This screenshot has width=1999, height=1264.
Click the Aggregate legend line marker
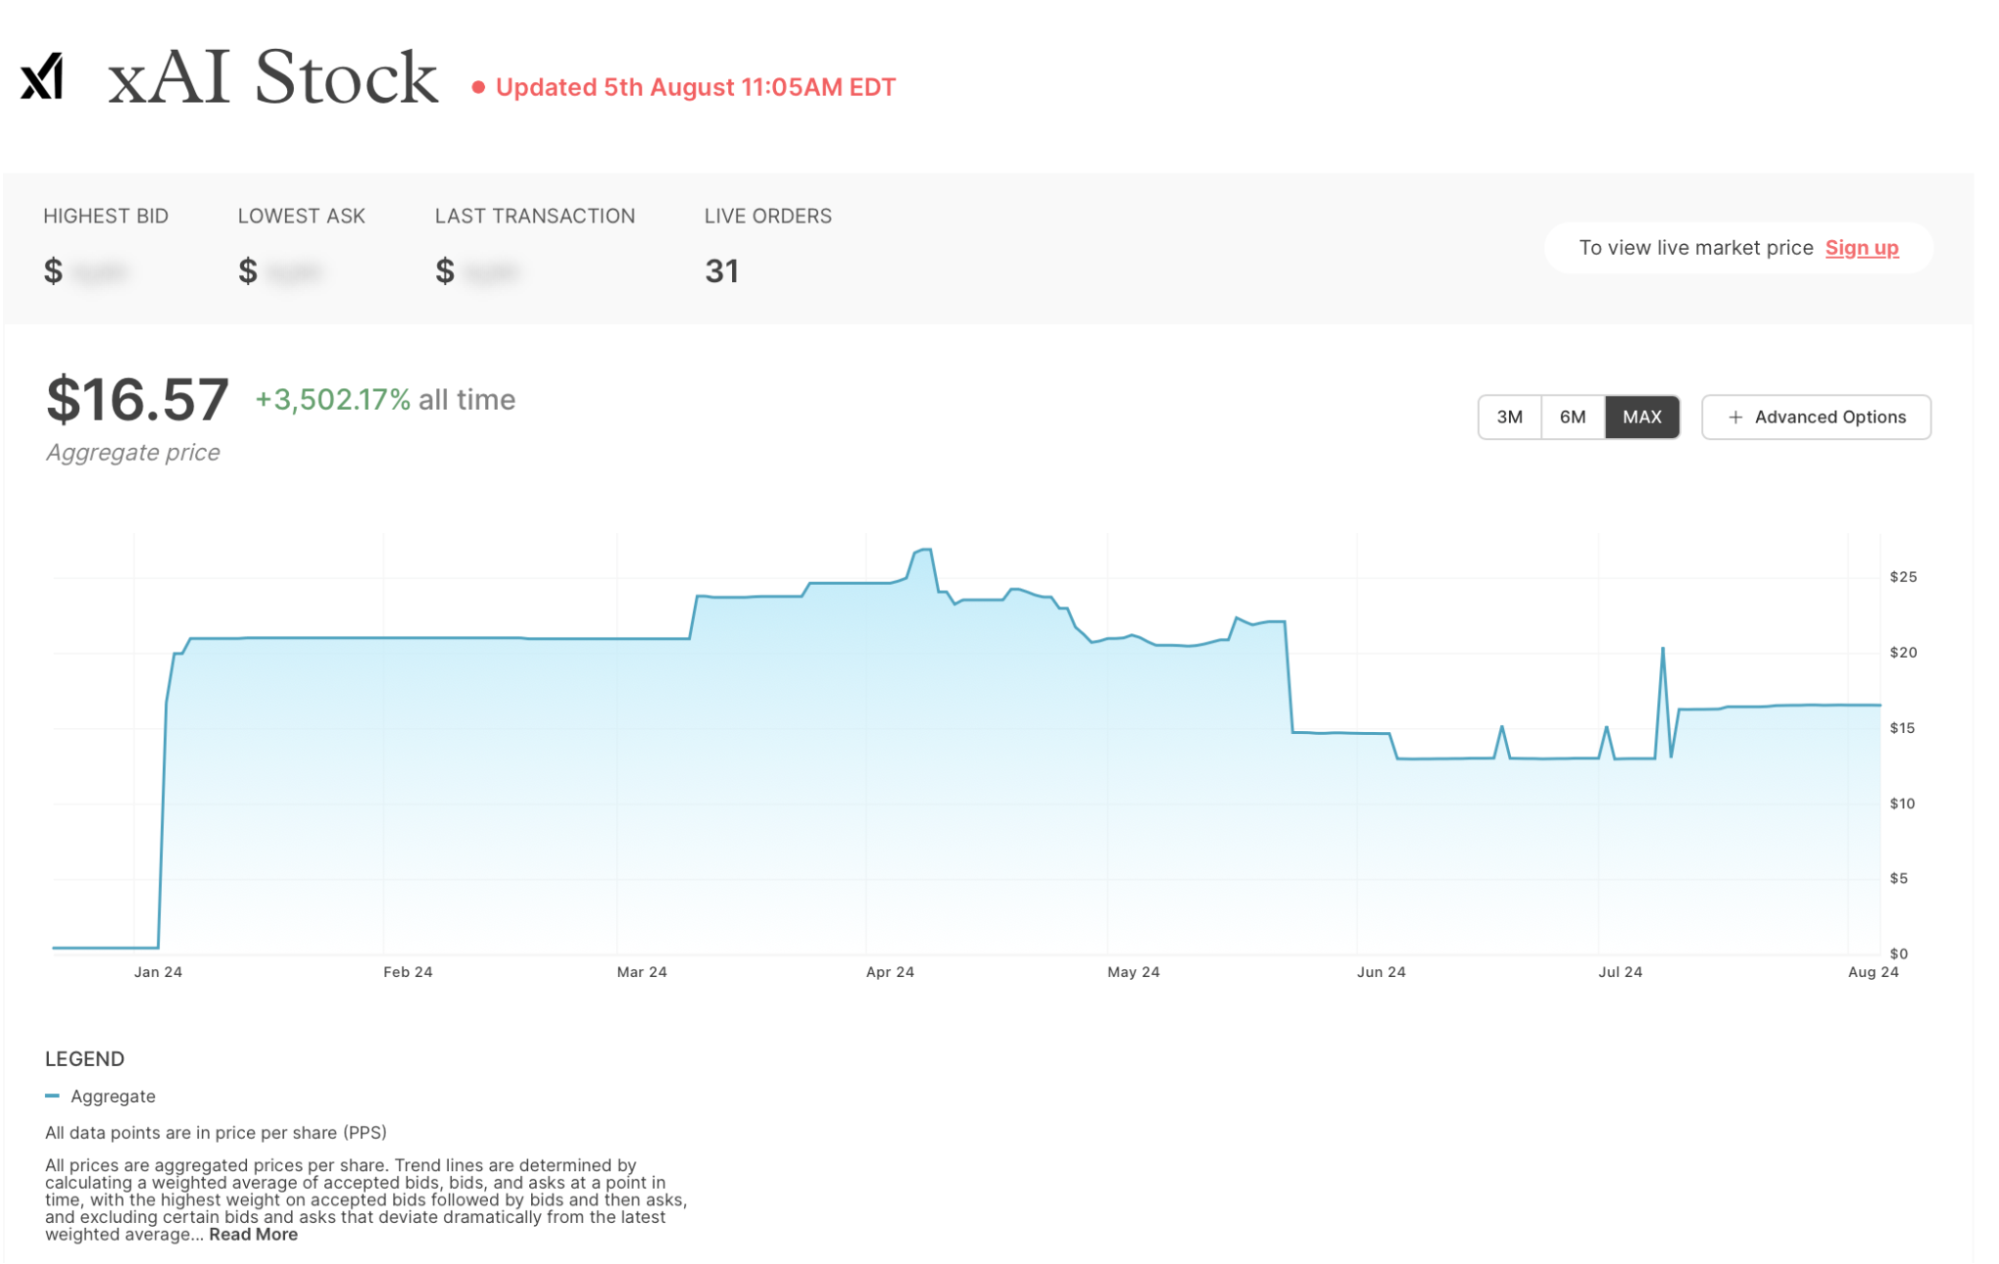pos(52,1096)
